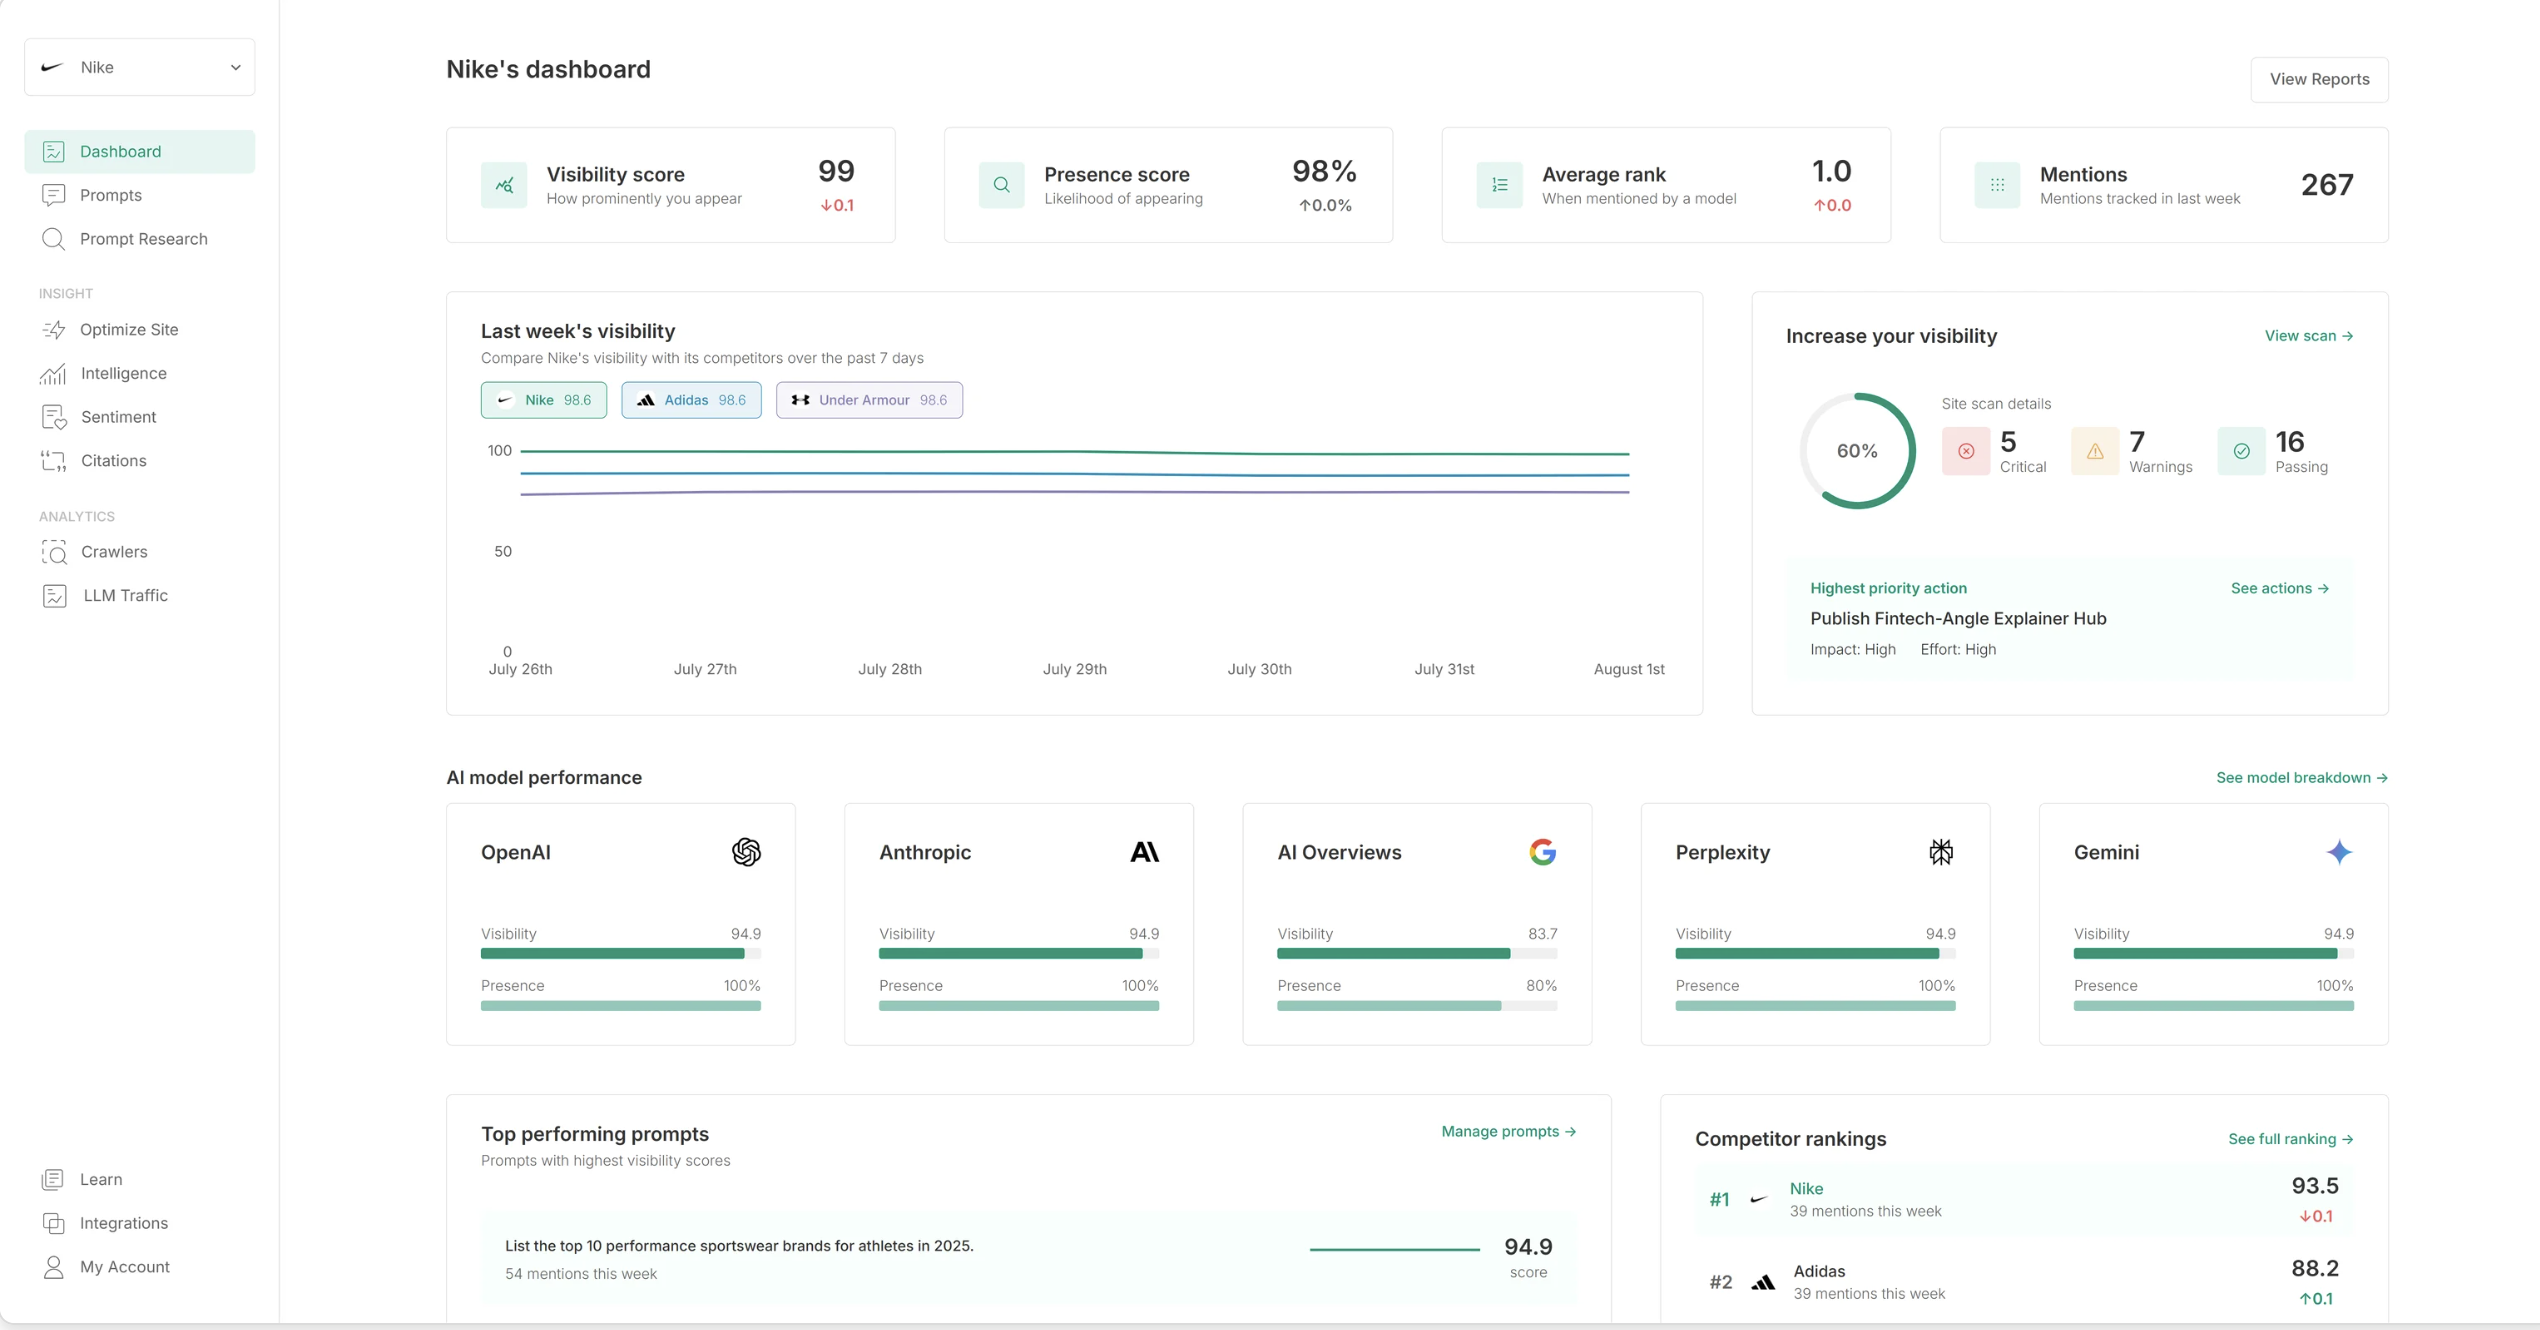Click the 60% site scan progress ring
This screenshot has height=1330, width=2540.
click(x=1857, y=451)
